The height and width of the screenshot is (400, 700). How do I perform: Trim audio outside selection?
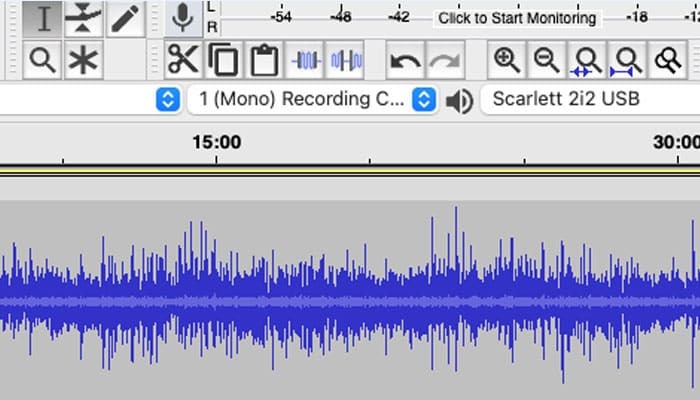click(x=305, y=60)
